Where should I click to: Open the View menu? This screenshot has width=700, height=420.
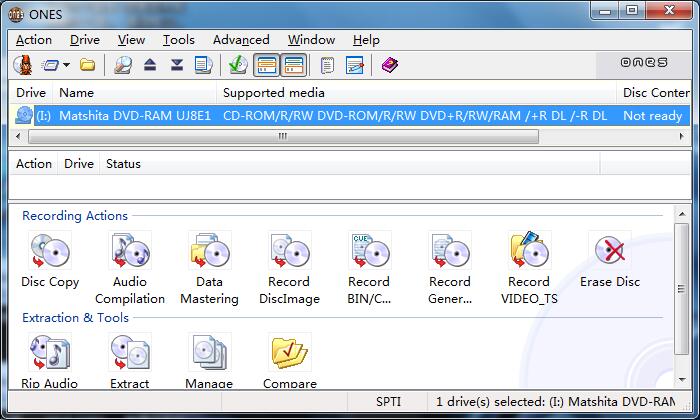(131, 40)
